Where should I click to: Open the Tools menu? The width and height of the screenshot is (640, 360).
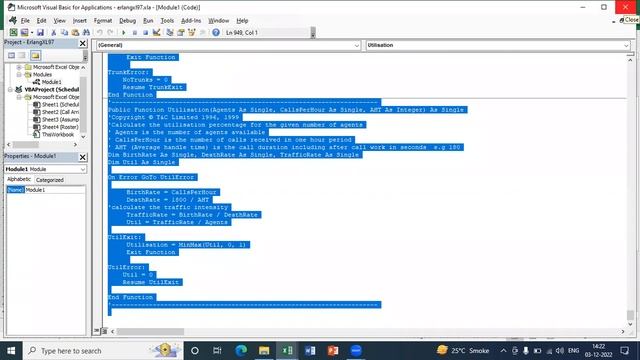coord(167,20)
